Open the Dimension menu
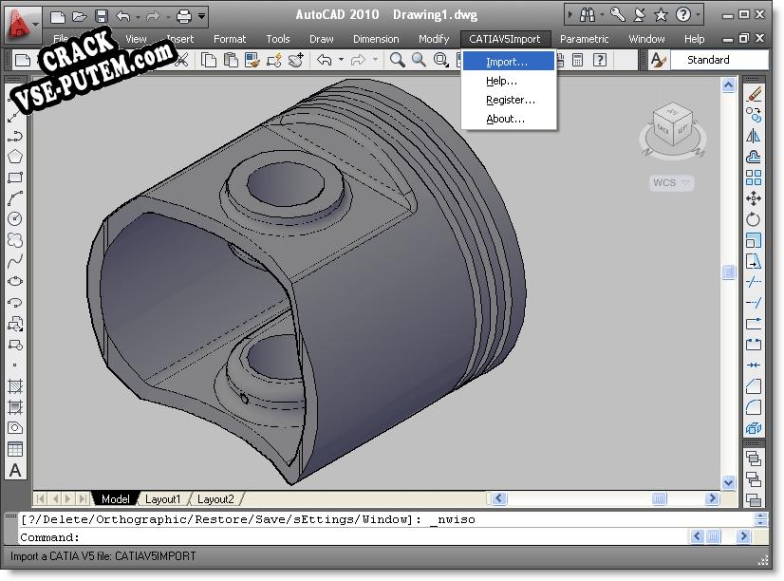Viewport: 784px width, 581px height. (376, 39)
